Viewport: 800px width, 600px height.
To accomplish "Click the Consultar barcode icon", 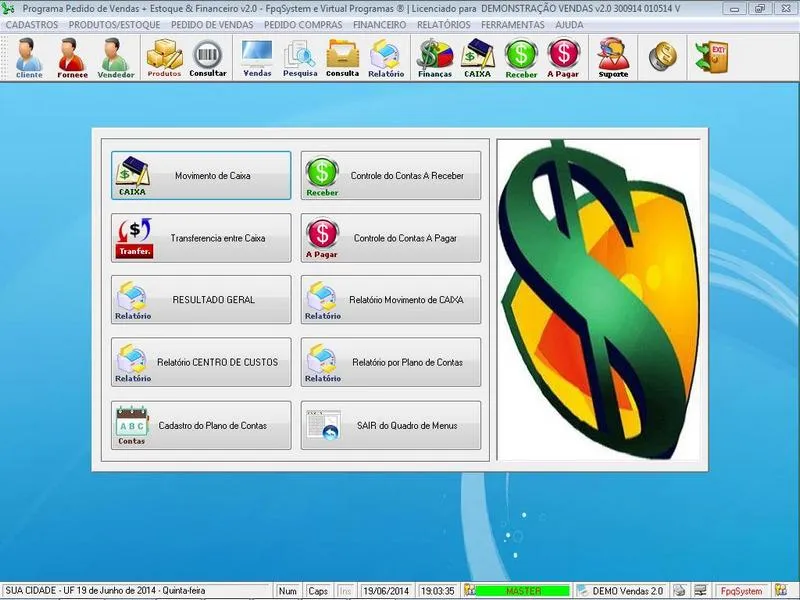I will pyautogui.click(x=208, y=58).
